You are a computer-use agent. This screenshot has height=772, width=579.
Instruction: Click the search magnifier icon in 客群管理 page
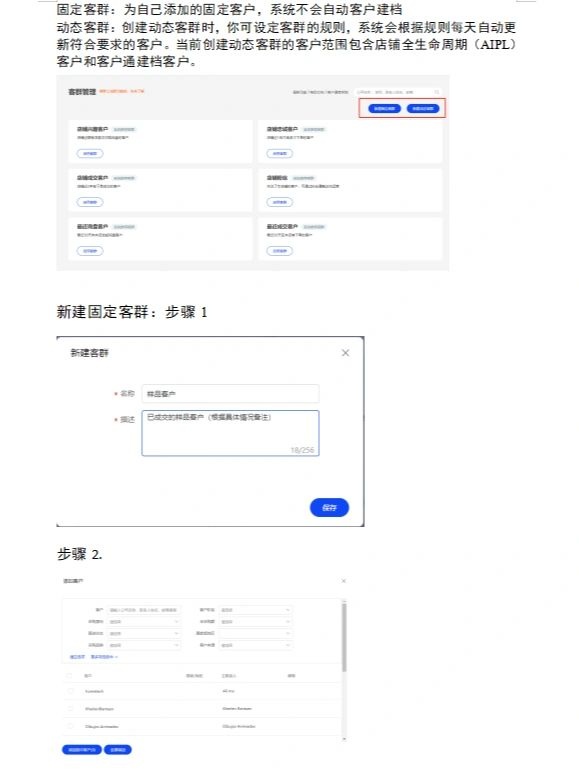coord(436,92)
